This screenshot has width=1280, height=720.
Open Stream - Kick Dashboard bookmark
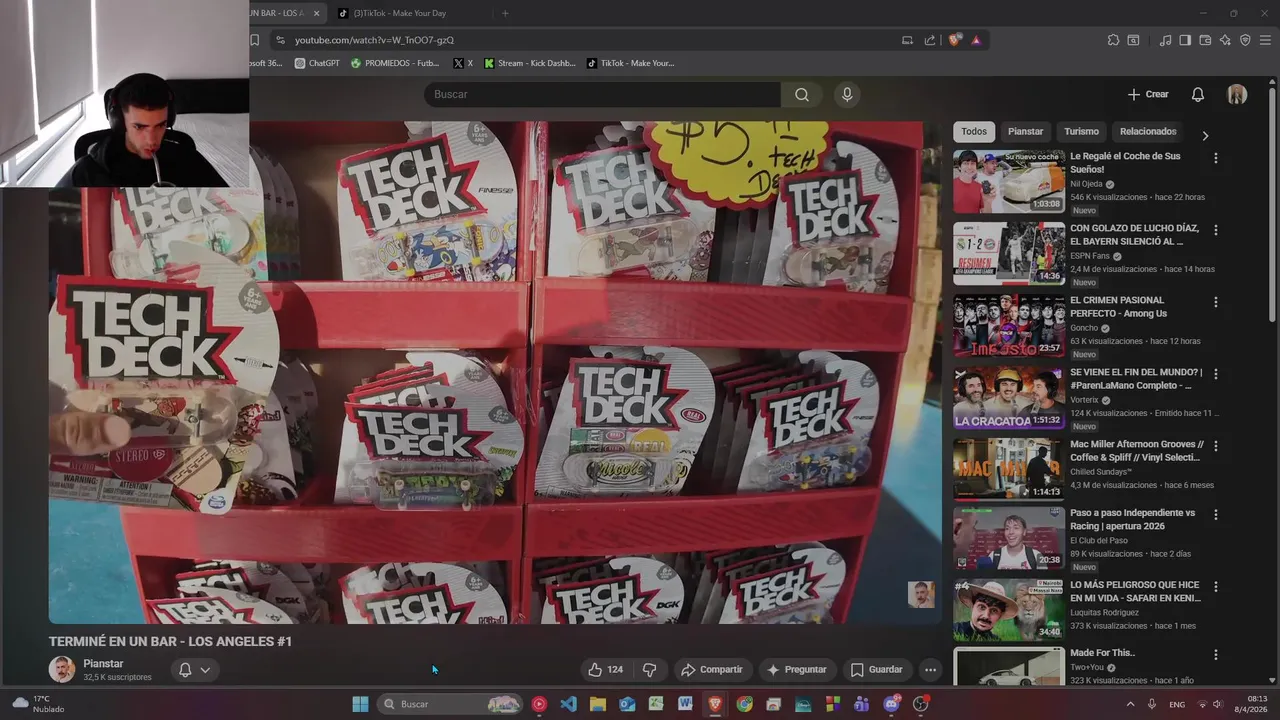530,63
